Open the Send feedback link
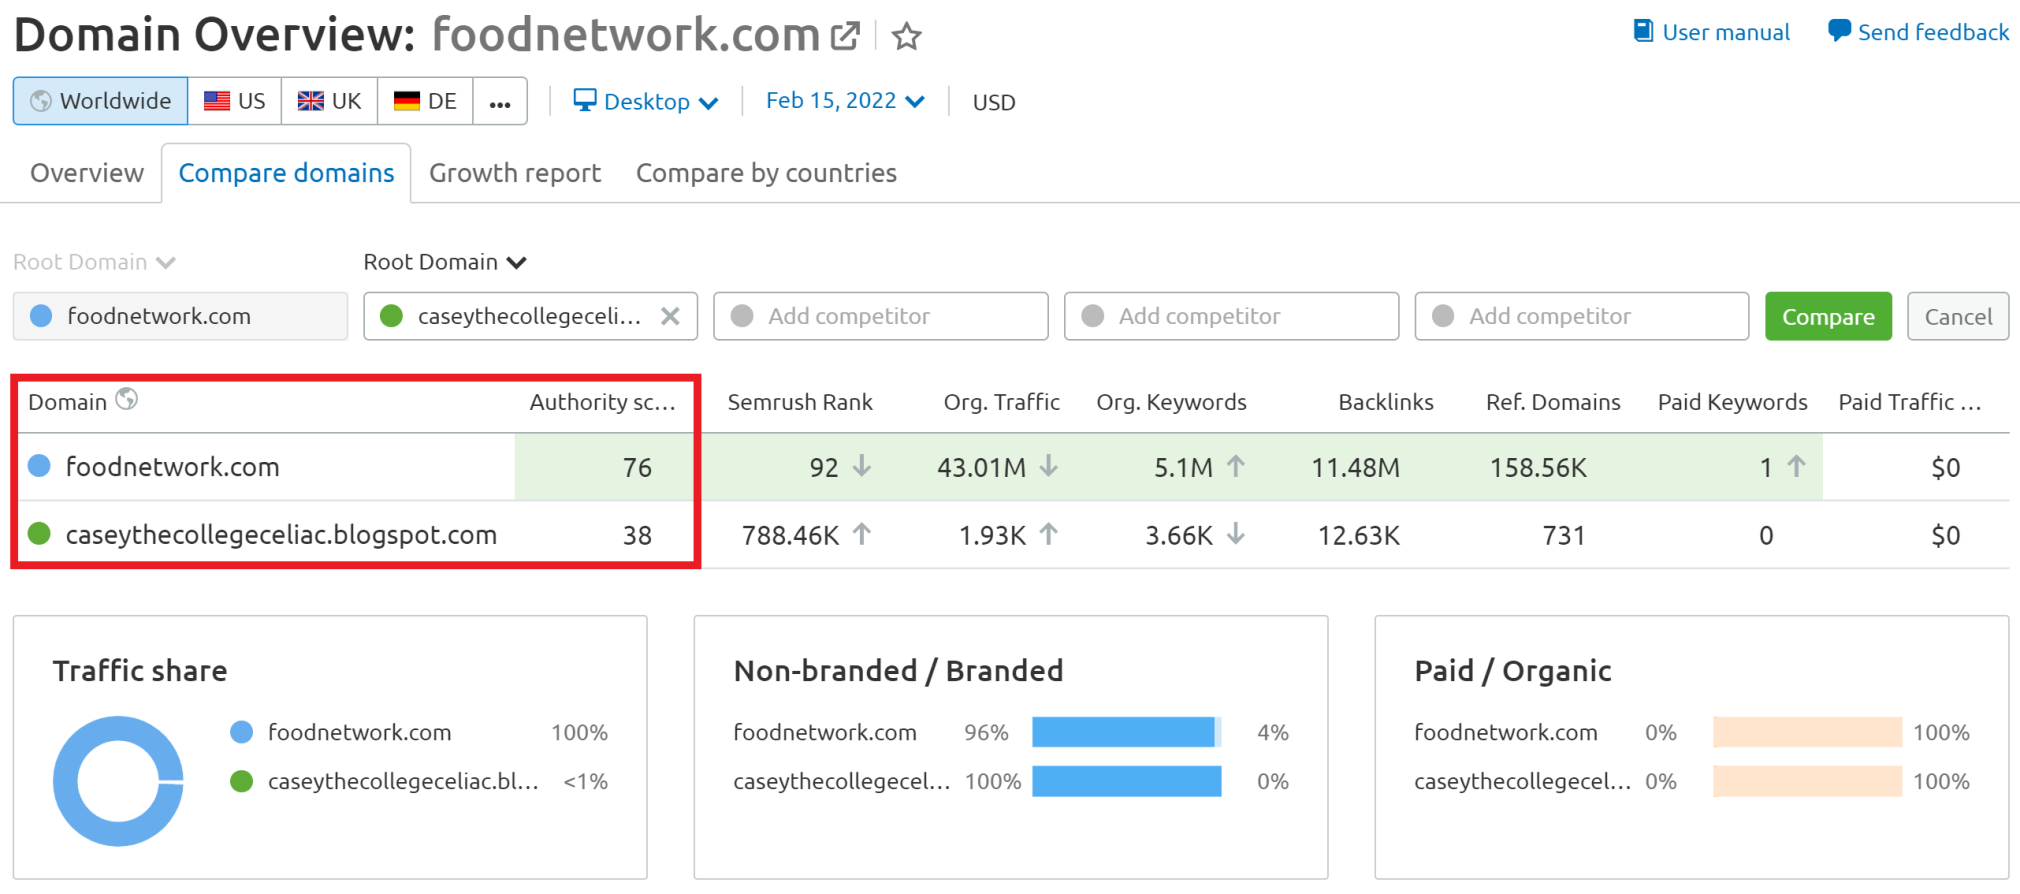Image resolution: width=2020 pixels, height=894 pixels. [x=1918, y=32]
